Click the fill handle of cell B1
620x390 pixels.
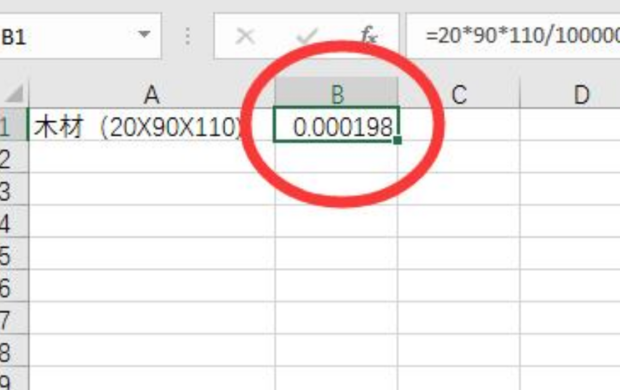[x=398, y=140]
